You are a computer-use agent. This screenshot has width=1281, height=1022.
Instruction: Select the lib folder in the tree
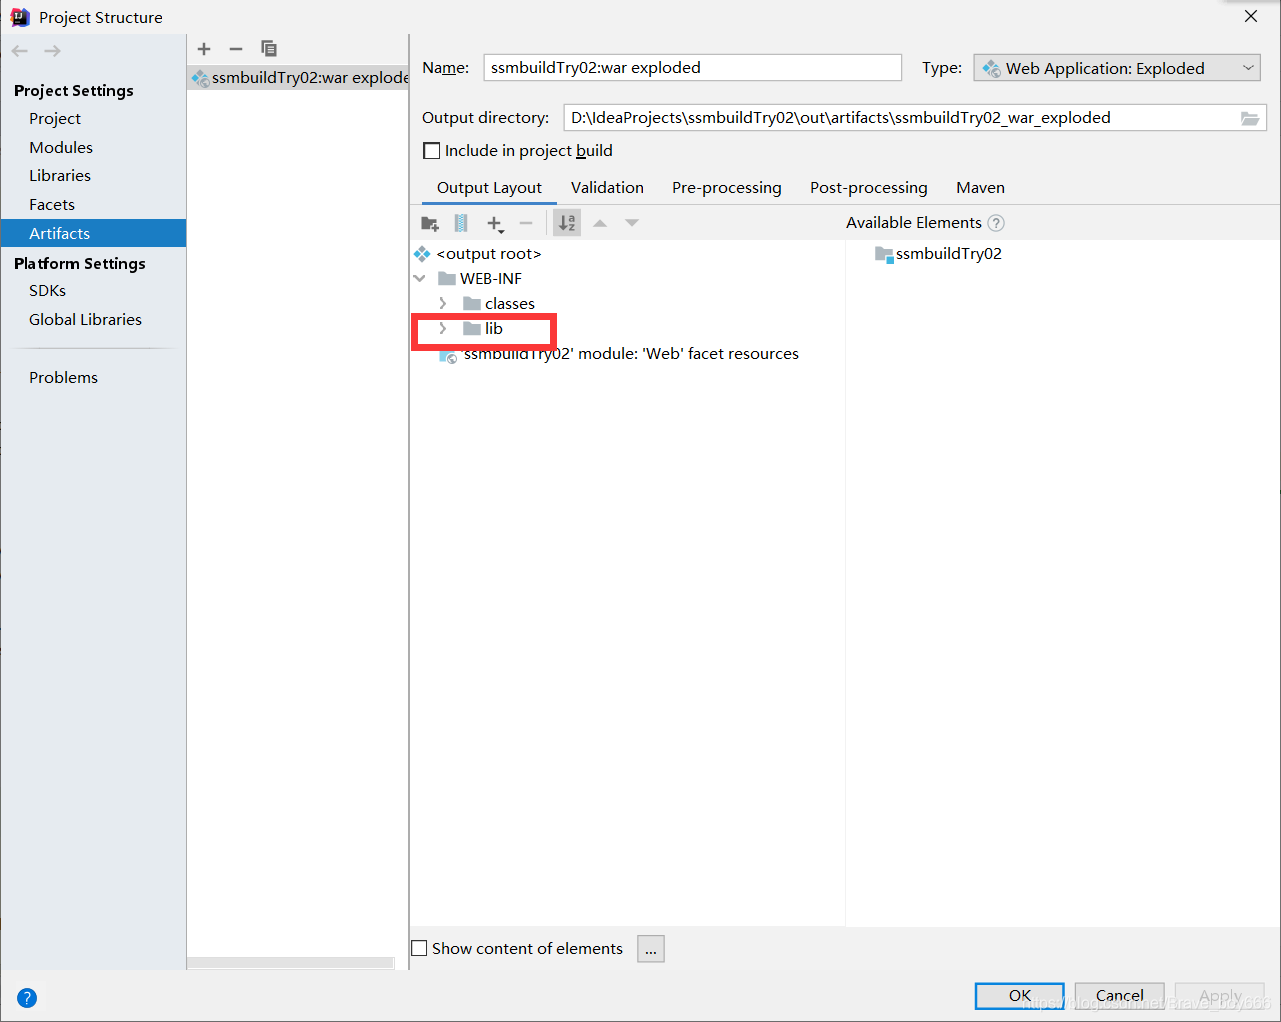pyautogui.click(x=494, y=329)
